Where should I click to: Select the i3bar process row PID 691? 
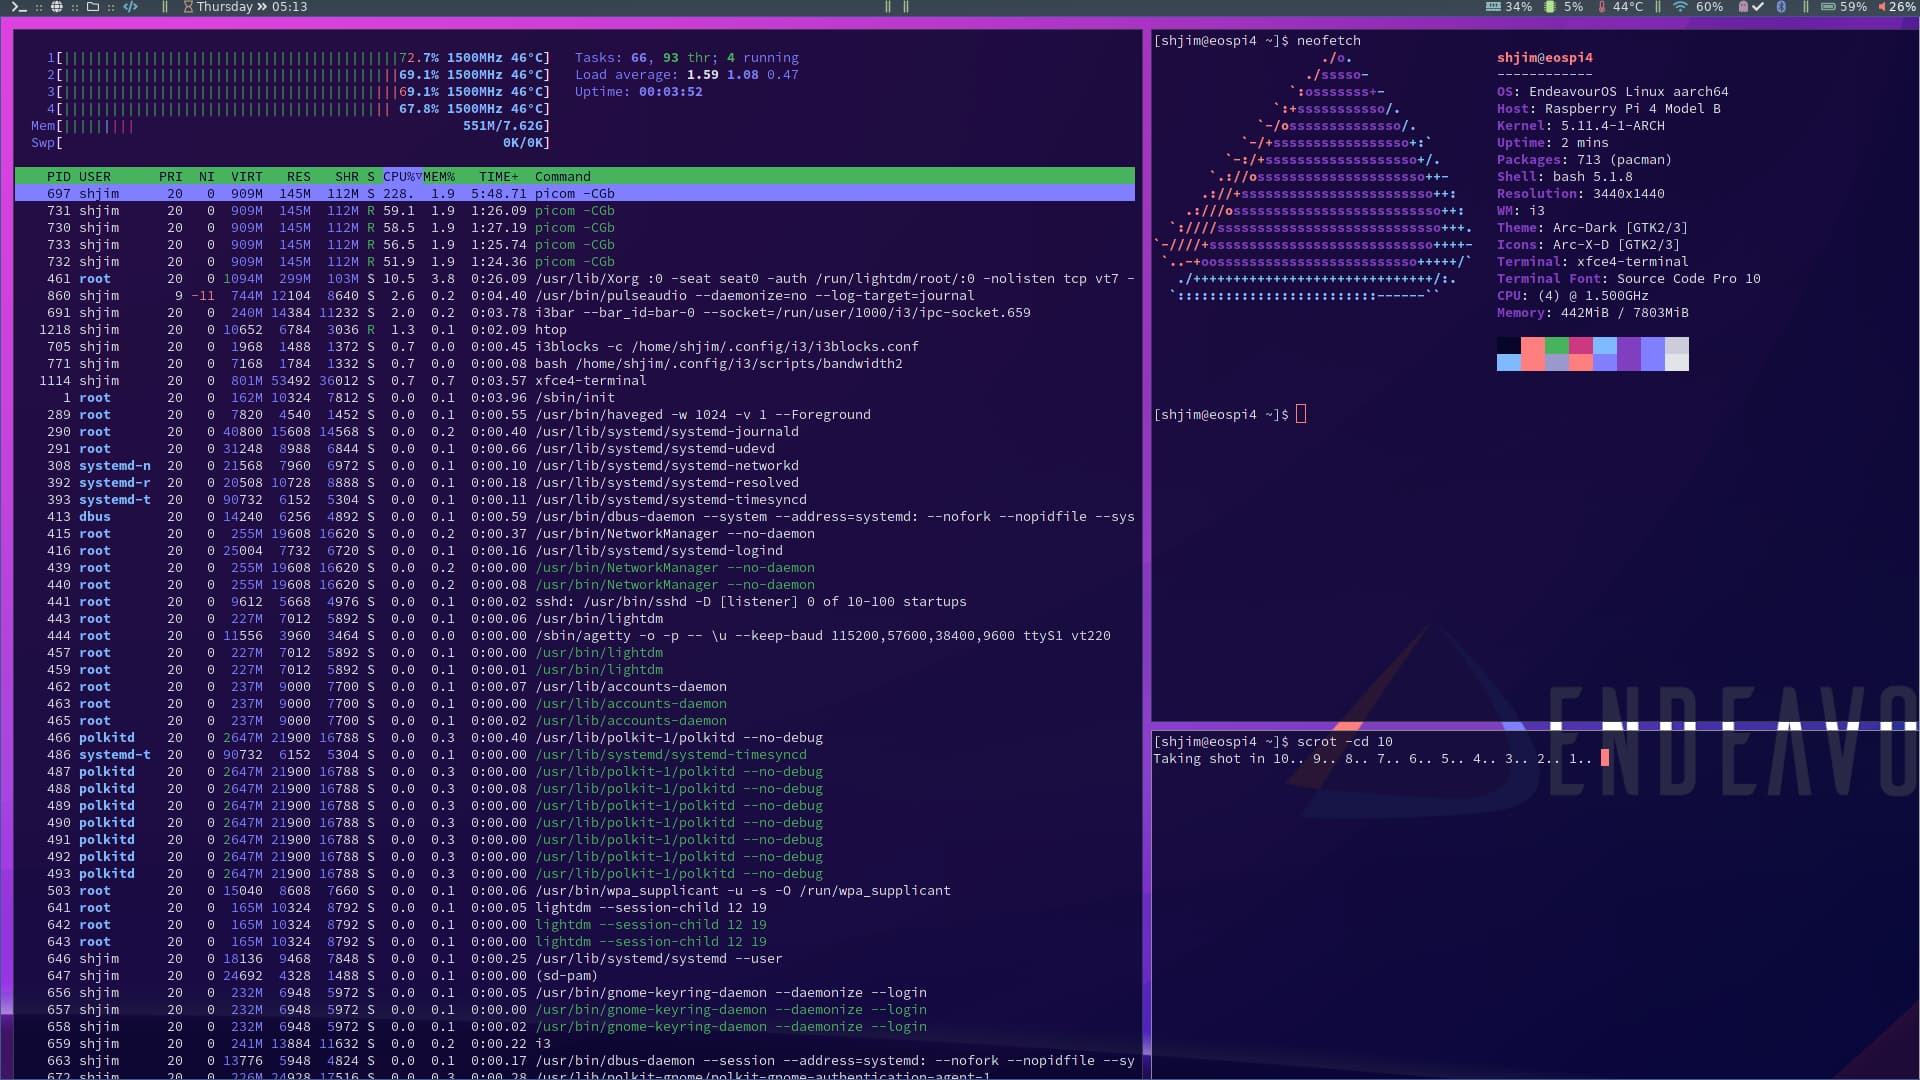click(575, 313)
